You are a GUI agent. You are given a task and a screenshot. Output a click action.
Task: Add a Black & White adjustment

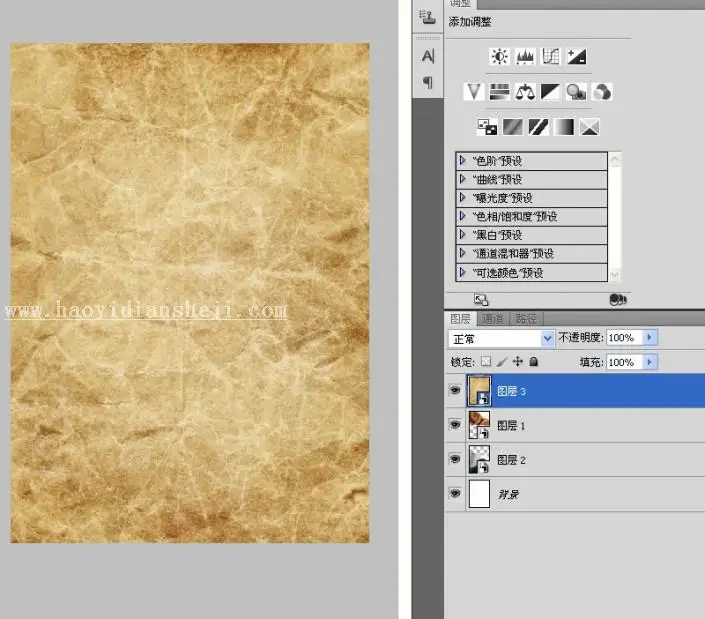pyautogui.click(x=550, y=92)
